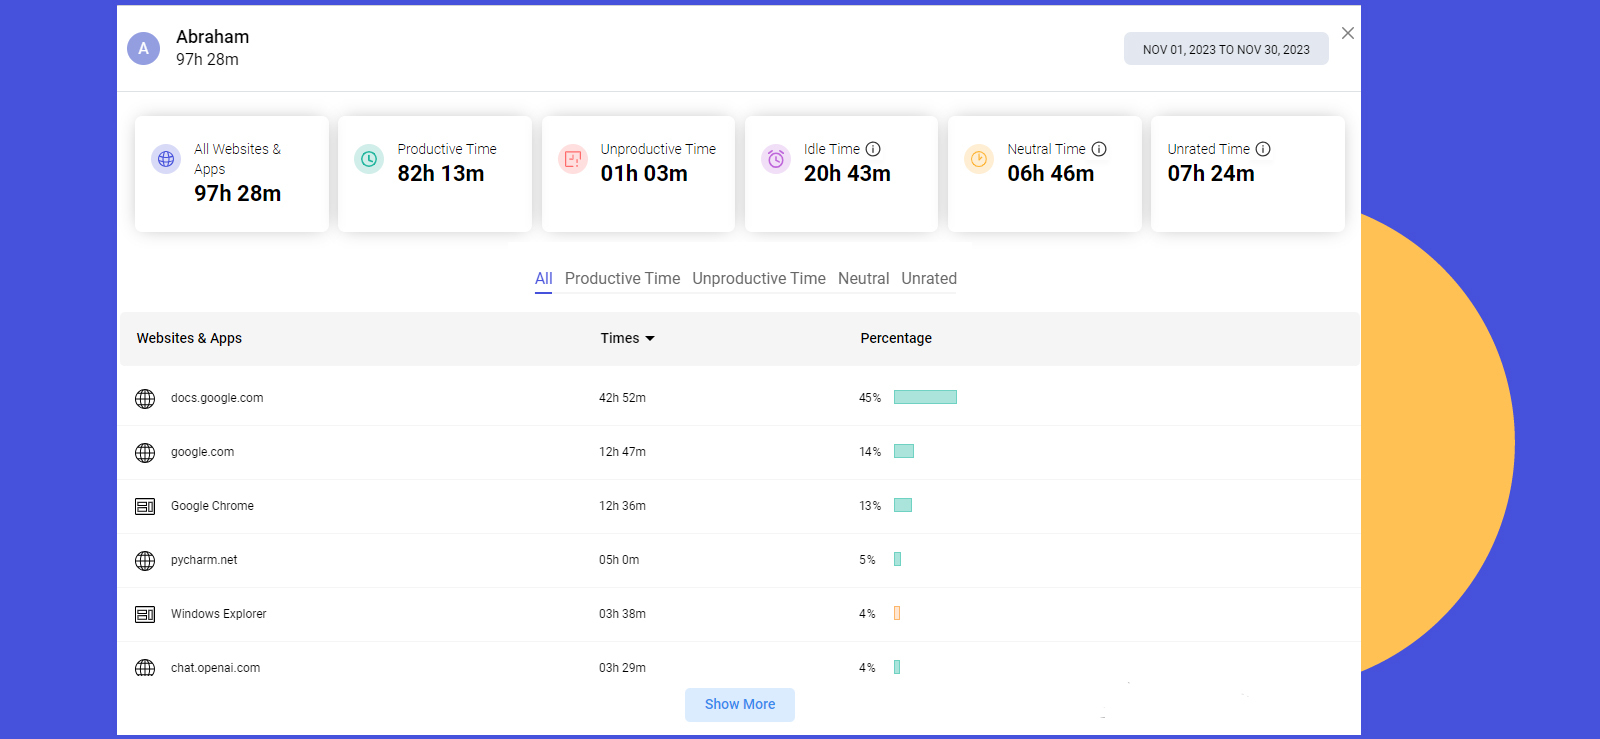
Task: Open the Unrated Time info icon
Action: [1263, 149]
